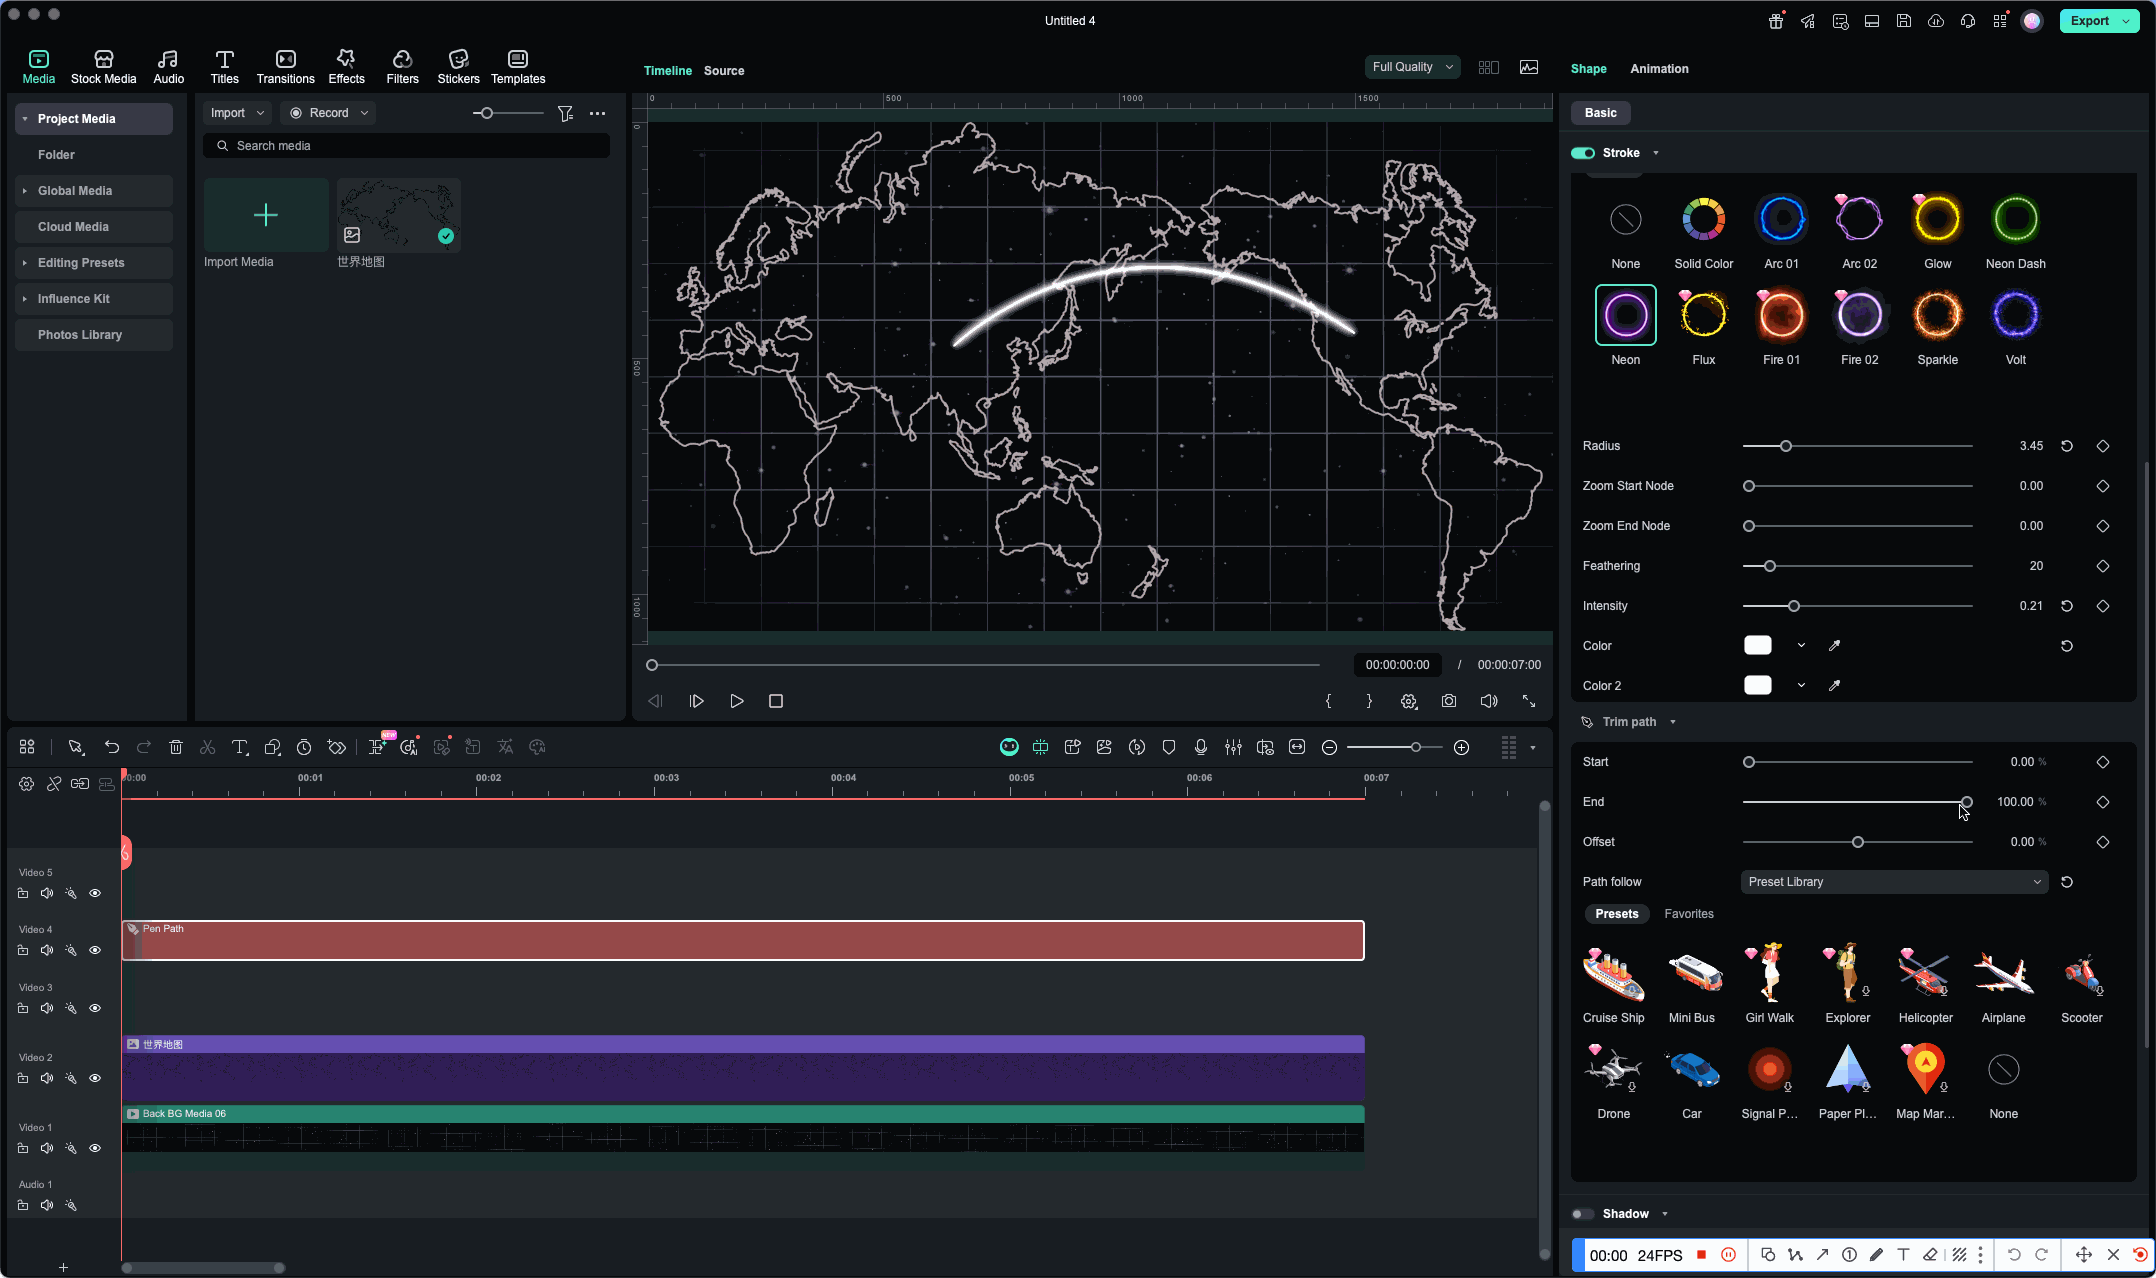
Task: Open the Effects panel
Action: coord(346,66)
